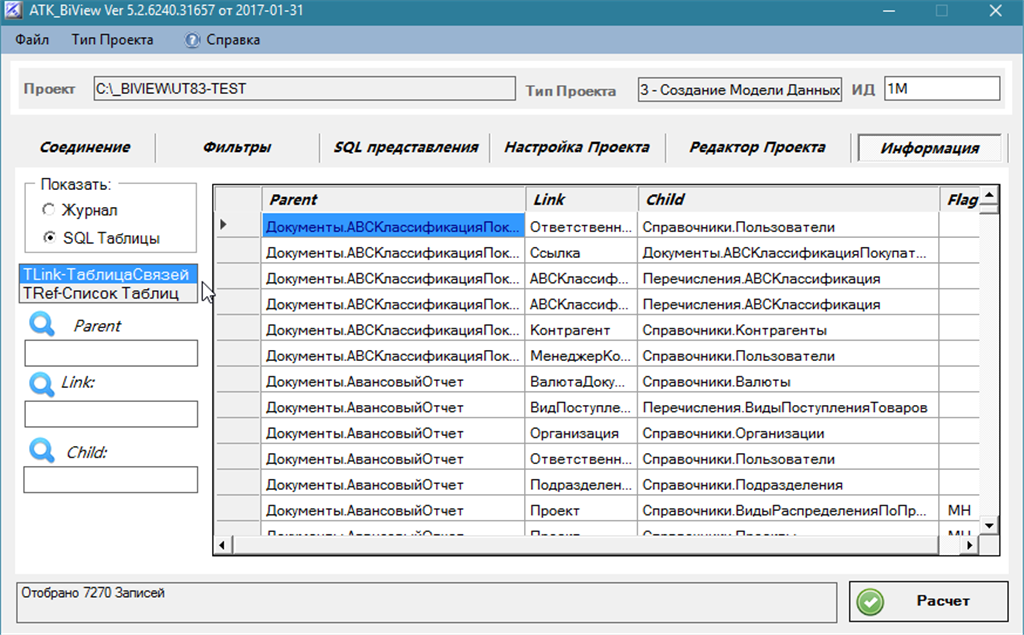
Task: Click the magnifier icon next to Parent
Action: [x=42, y=325]
